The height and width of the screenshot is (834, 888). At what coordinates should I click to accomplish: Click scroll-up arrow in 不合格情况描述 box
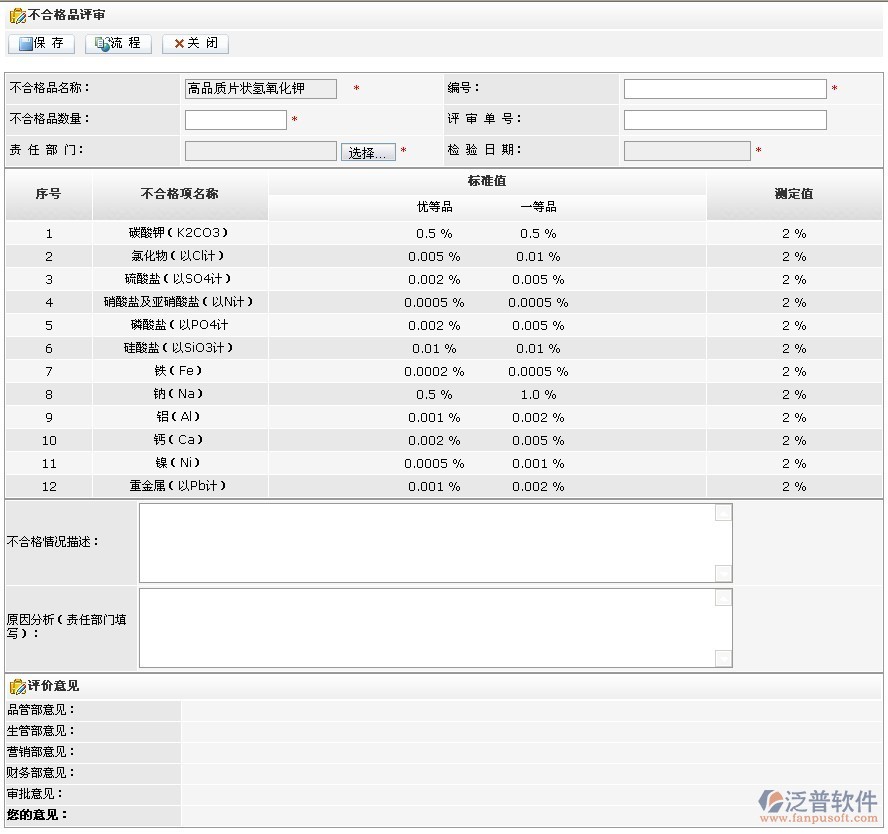723,513
